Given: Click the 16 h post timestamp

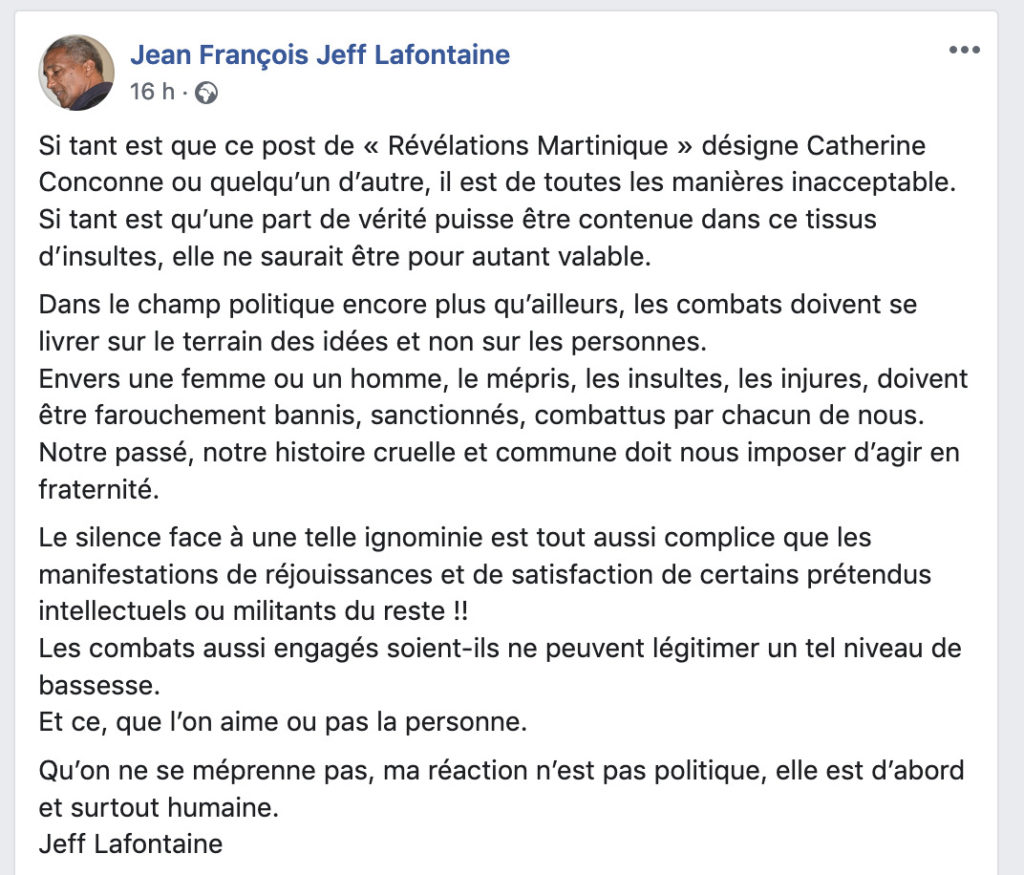Looking at the screenshot, I should pos(152,92).
